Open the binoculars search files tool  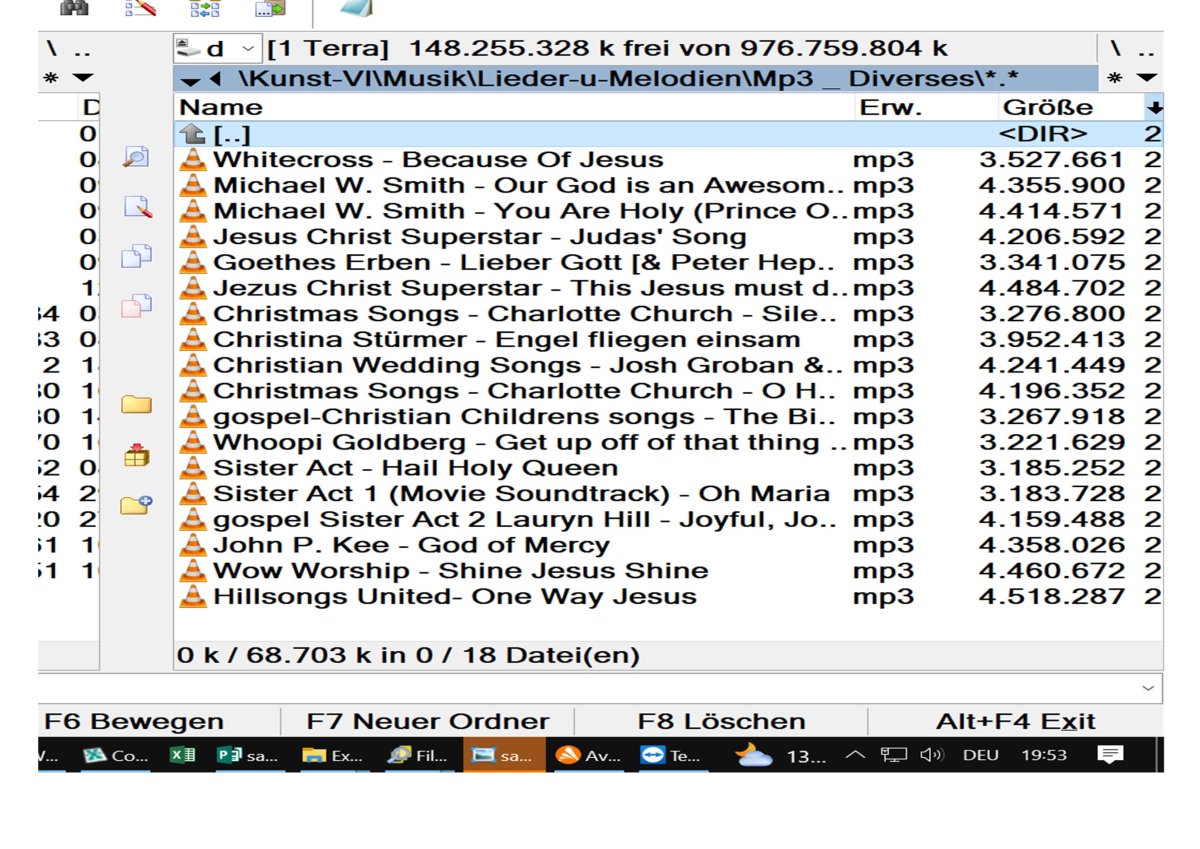pos(74,7)
